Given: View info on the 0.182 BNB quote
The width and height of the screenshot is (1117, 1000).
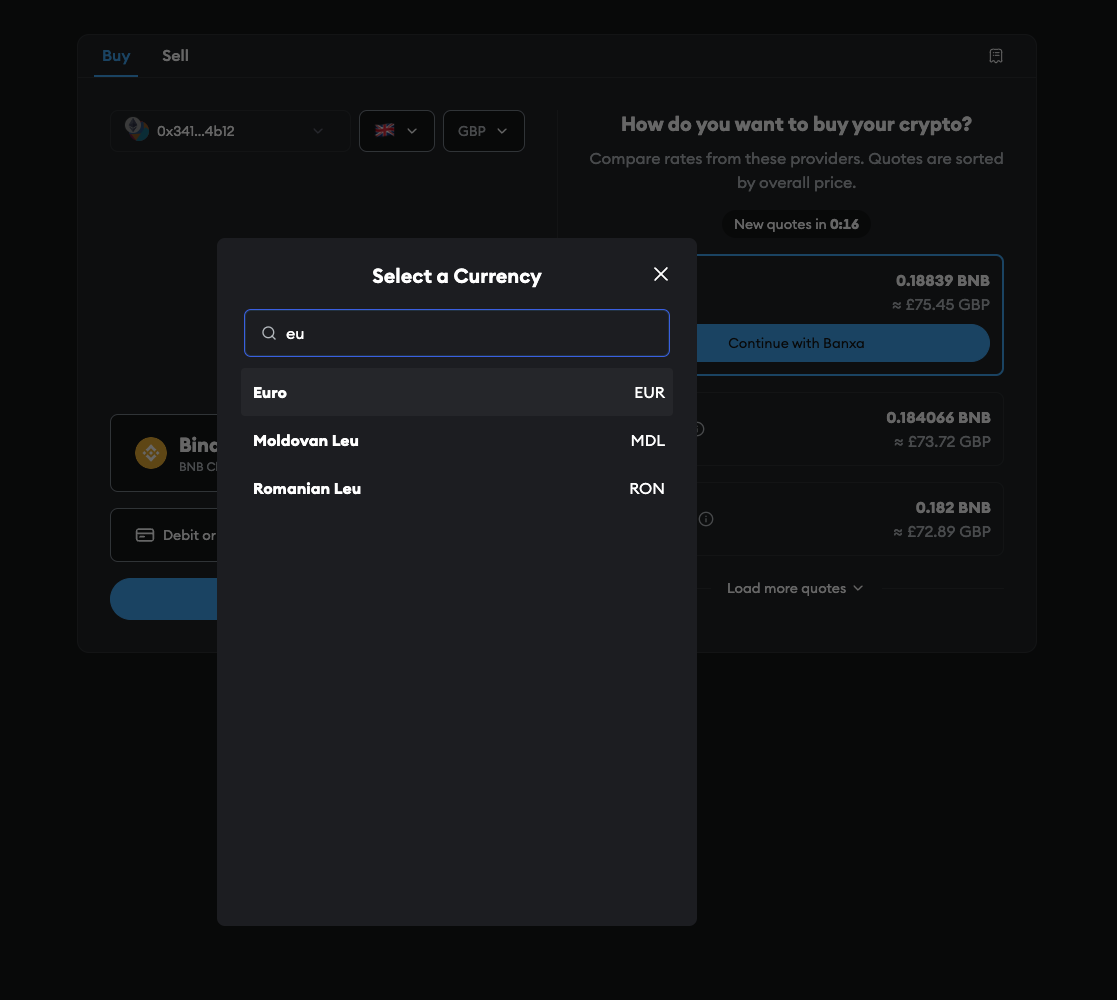Looking at the screenshot, I should pyautogui.click(x=705, y=519).
